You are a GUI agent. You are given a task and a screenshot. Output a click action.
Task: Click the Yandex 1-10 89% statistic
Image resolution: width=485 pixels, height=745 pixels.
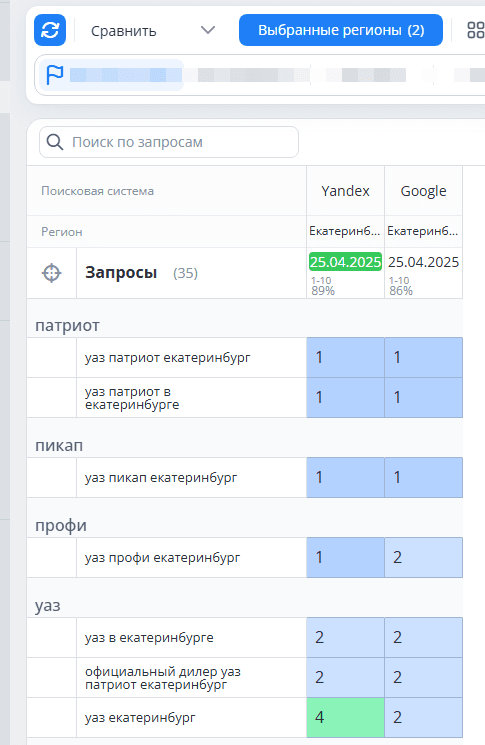pos(323,286)
